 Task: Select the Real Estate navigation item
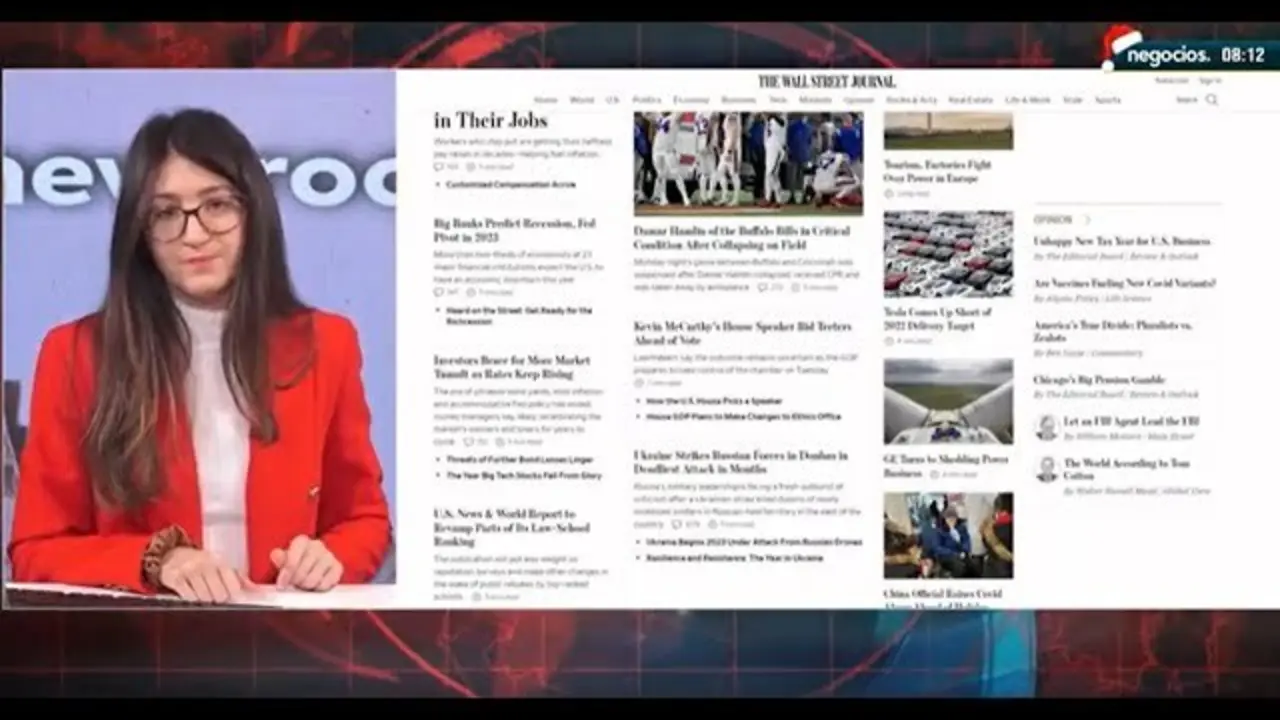click(x=970, y=100)
